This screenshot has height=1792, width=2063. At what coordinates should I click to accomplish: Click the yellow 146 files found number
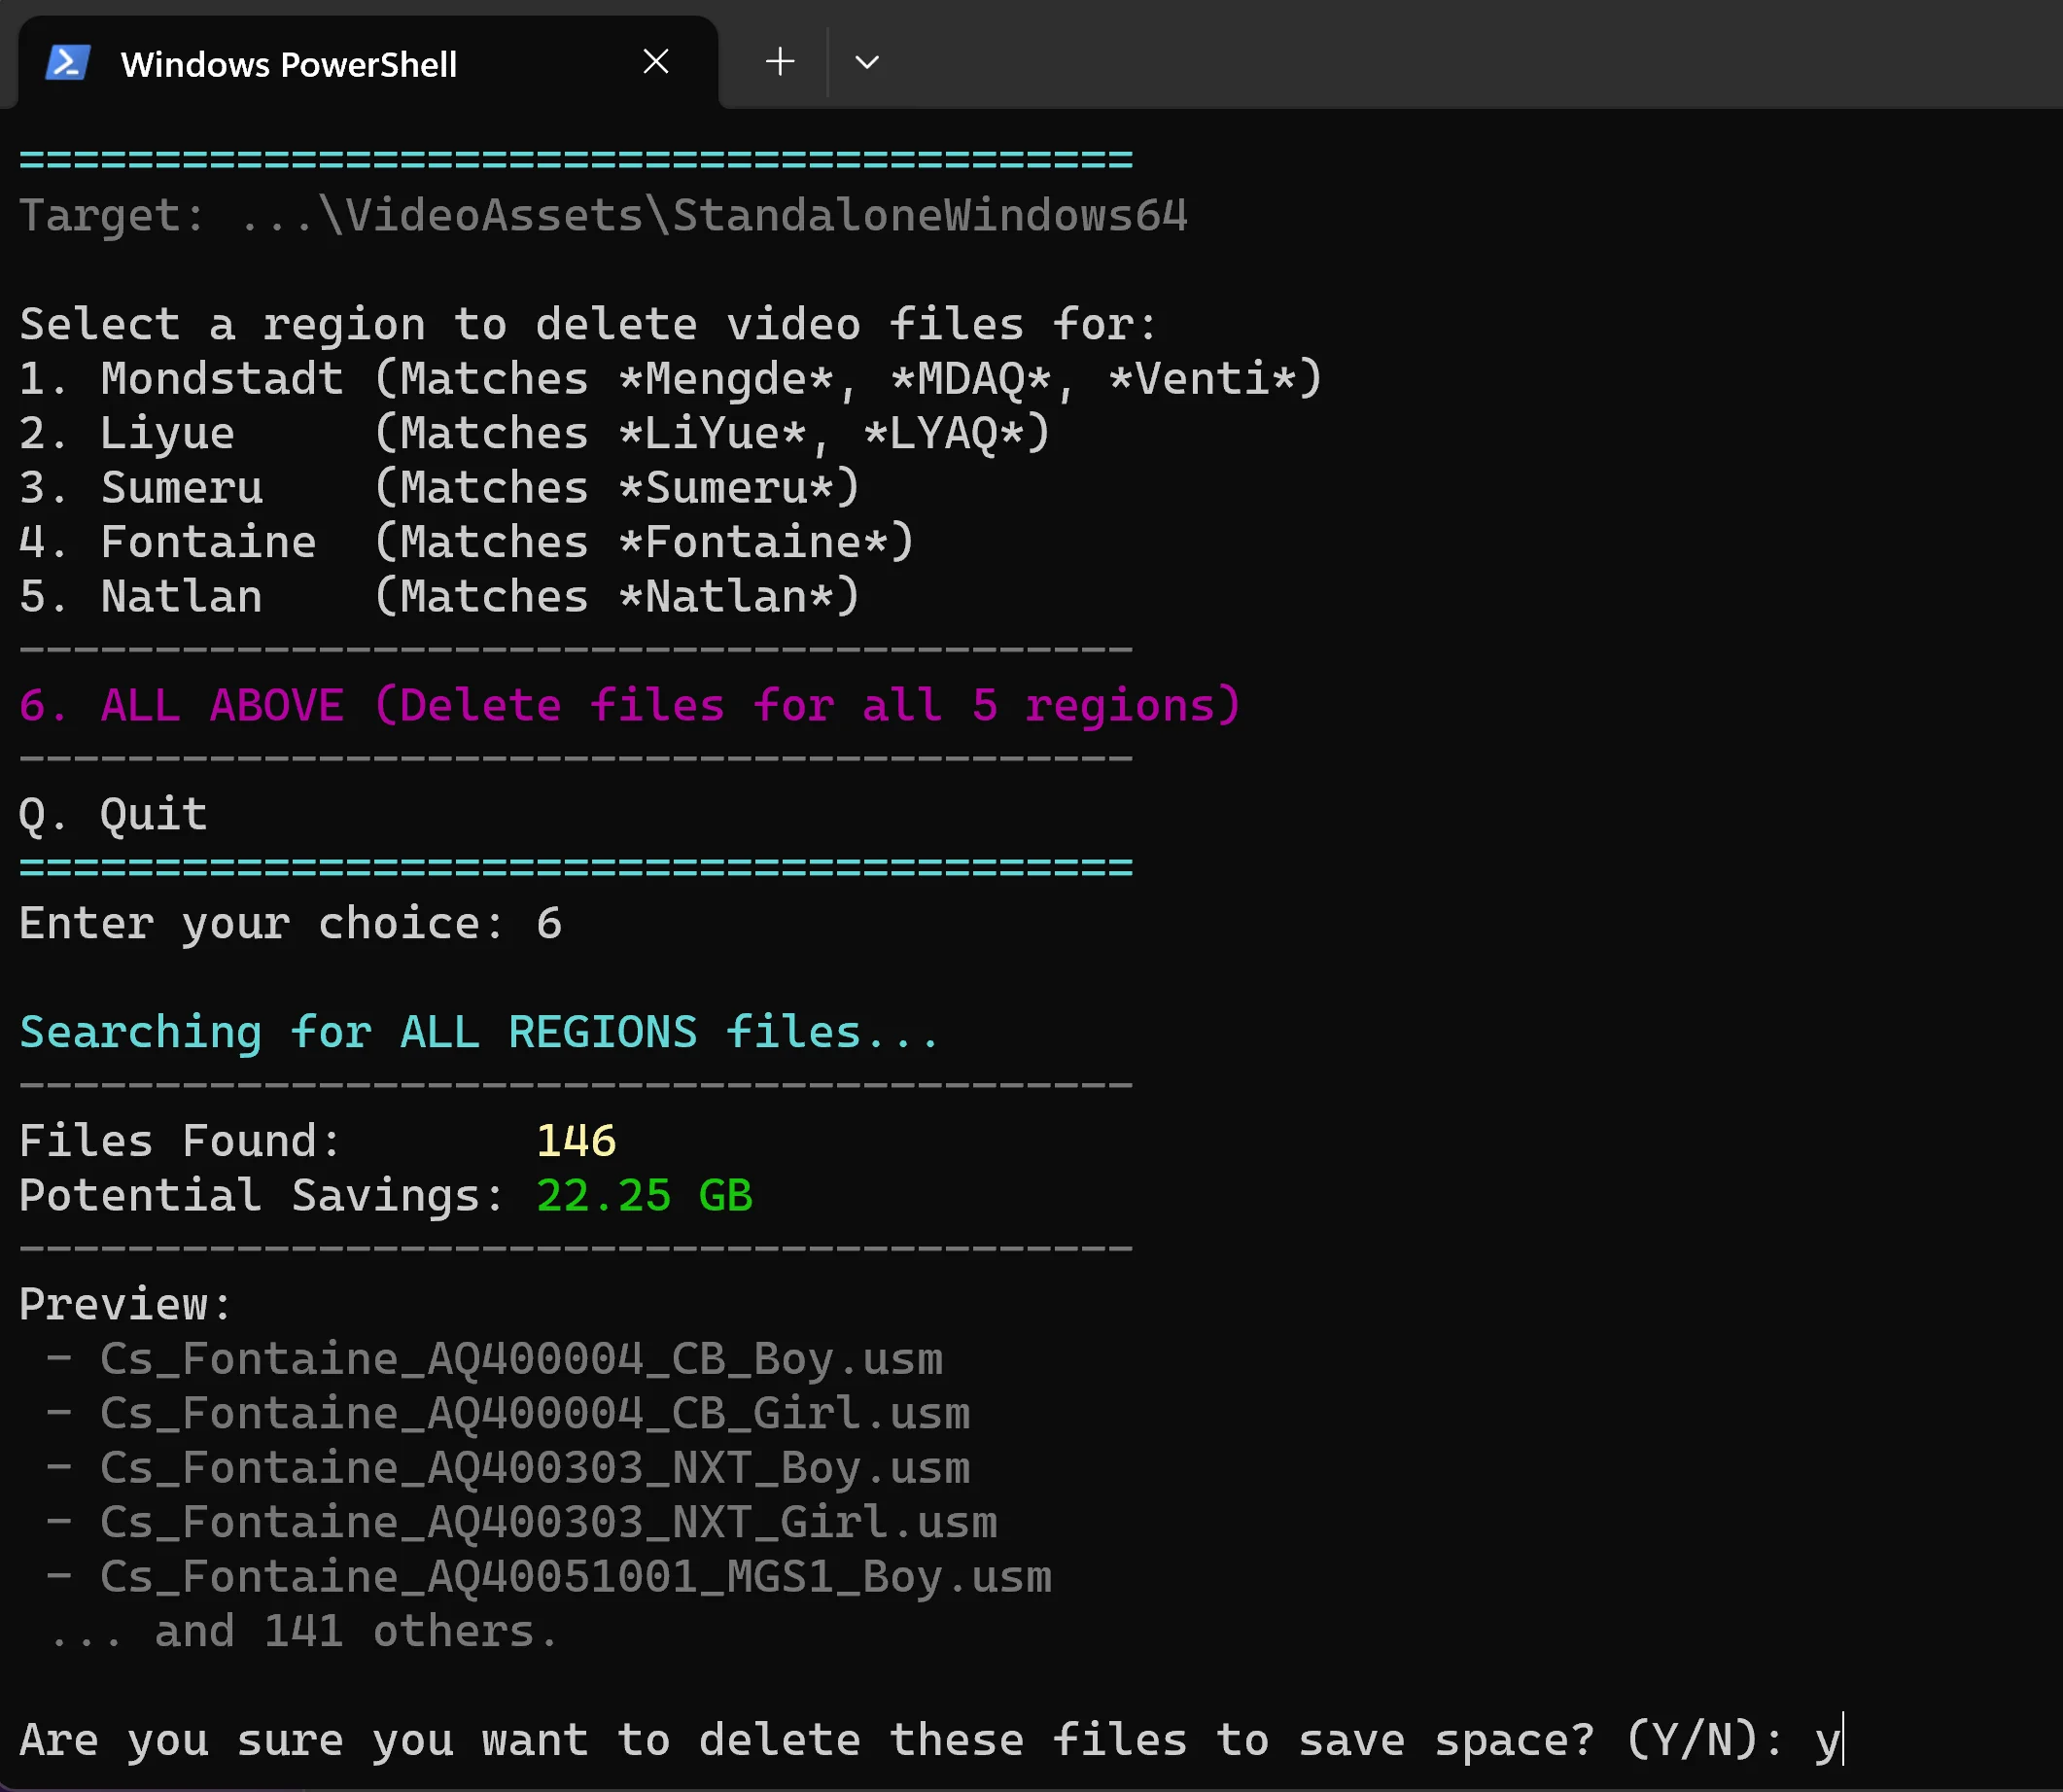[x=576, y=1141]
